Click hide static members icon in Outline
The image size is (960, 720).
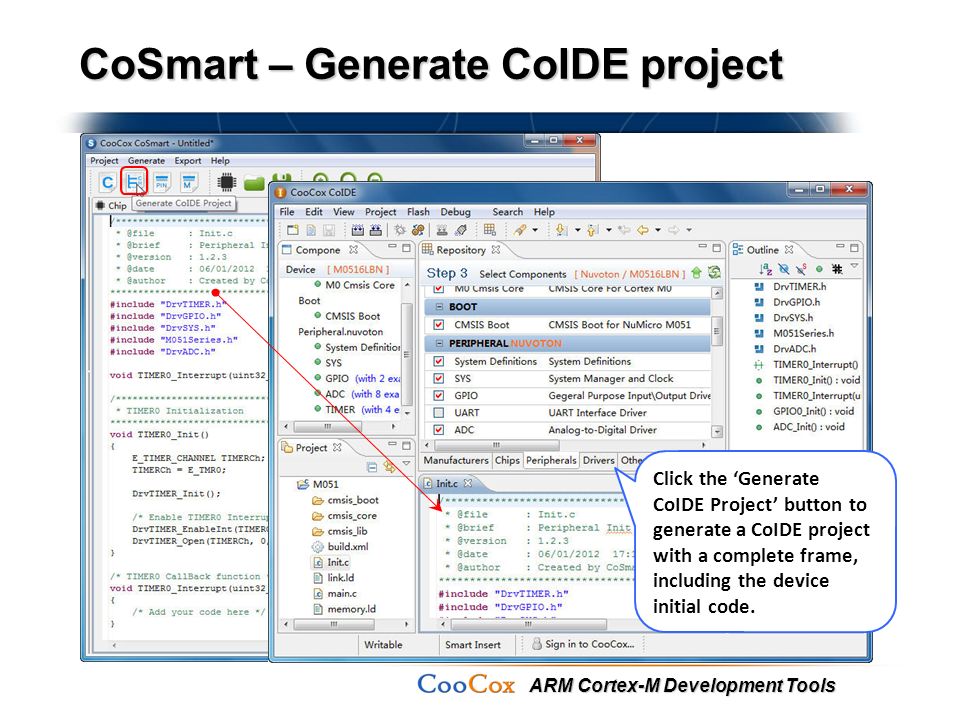801,268
